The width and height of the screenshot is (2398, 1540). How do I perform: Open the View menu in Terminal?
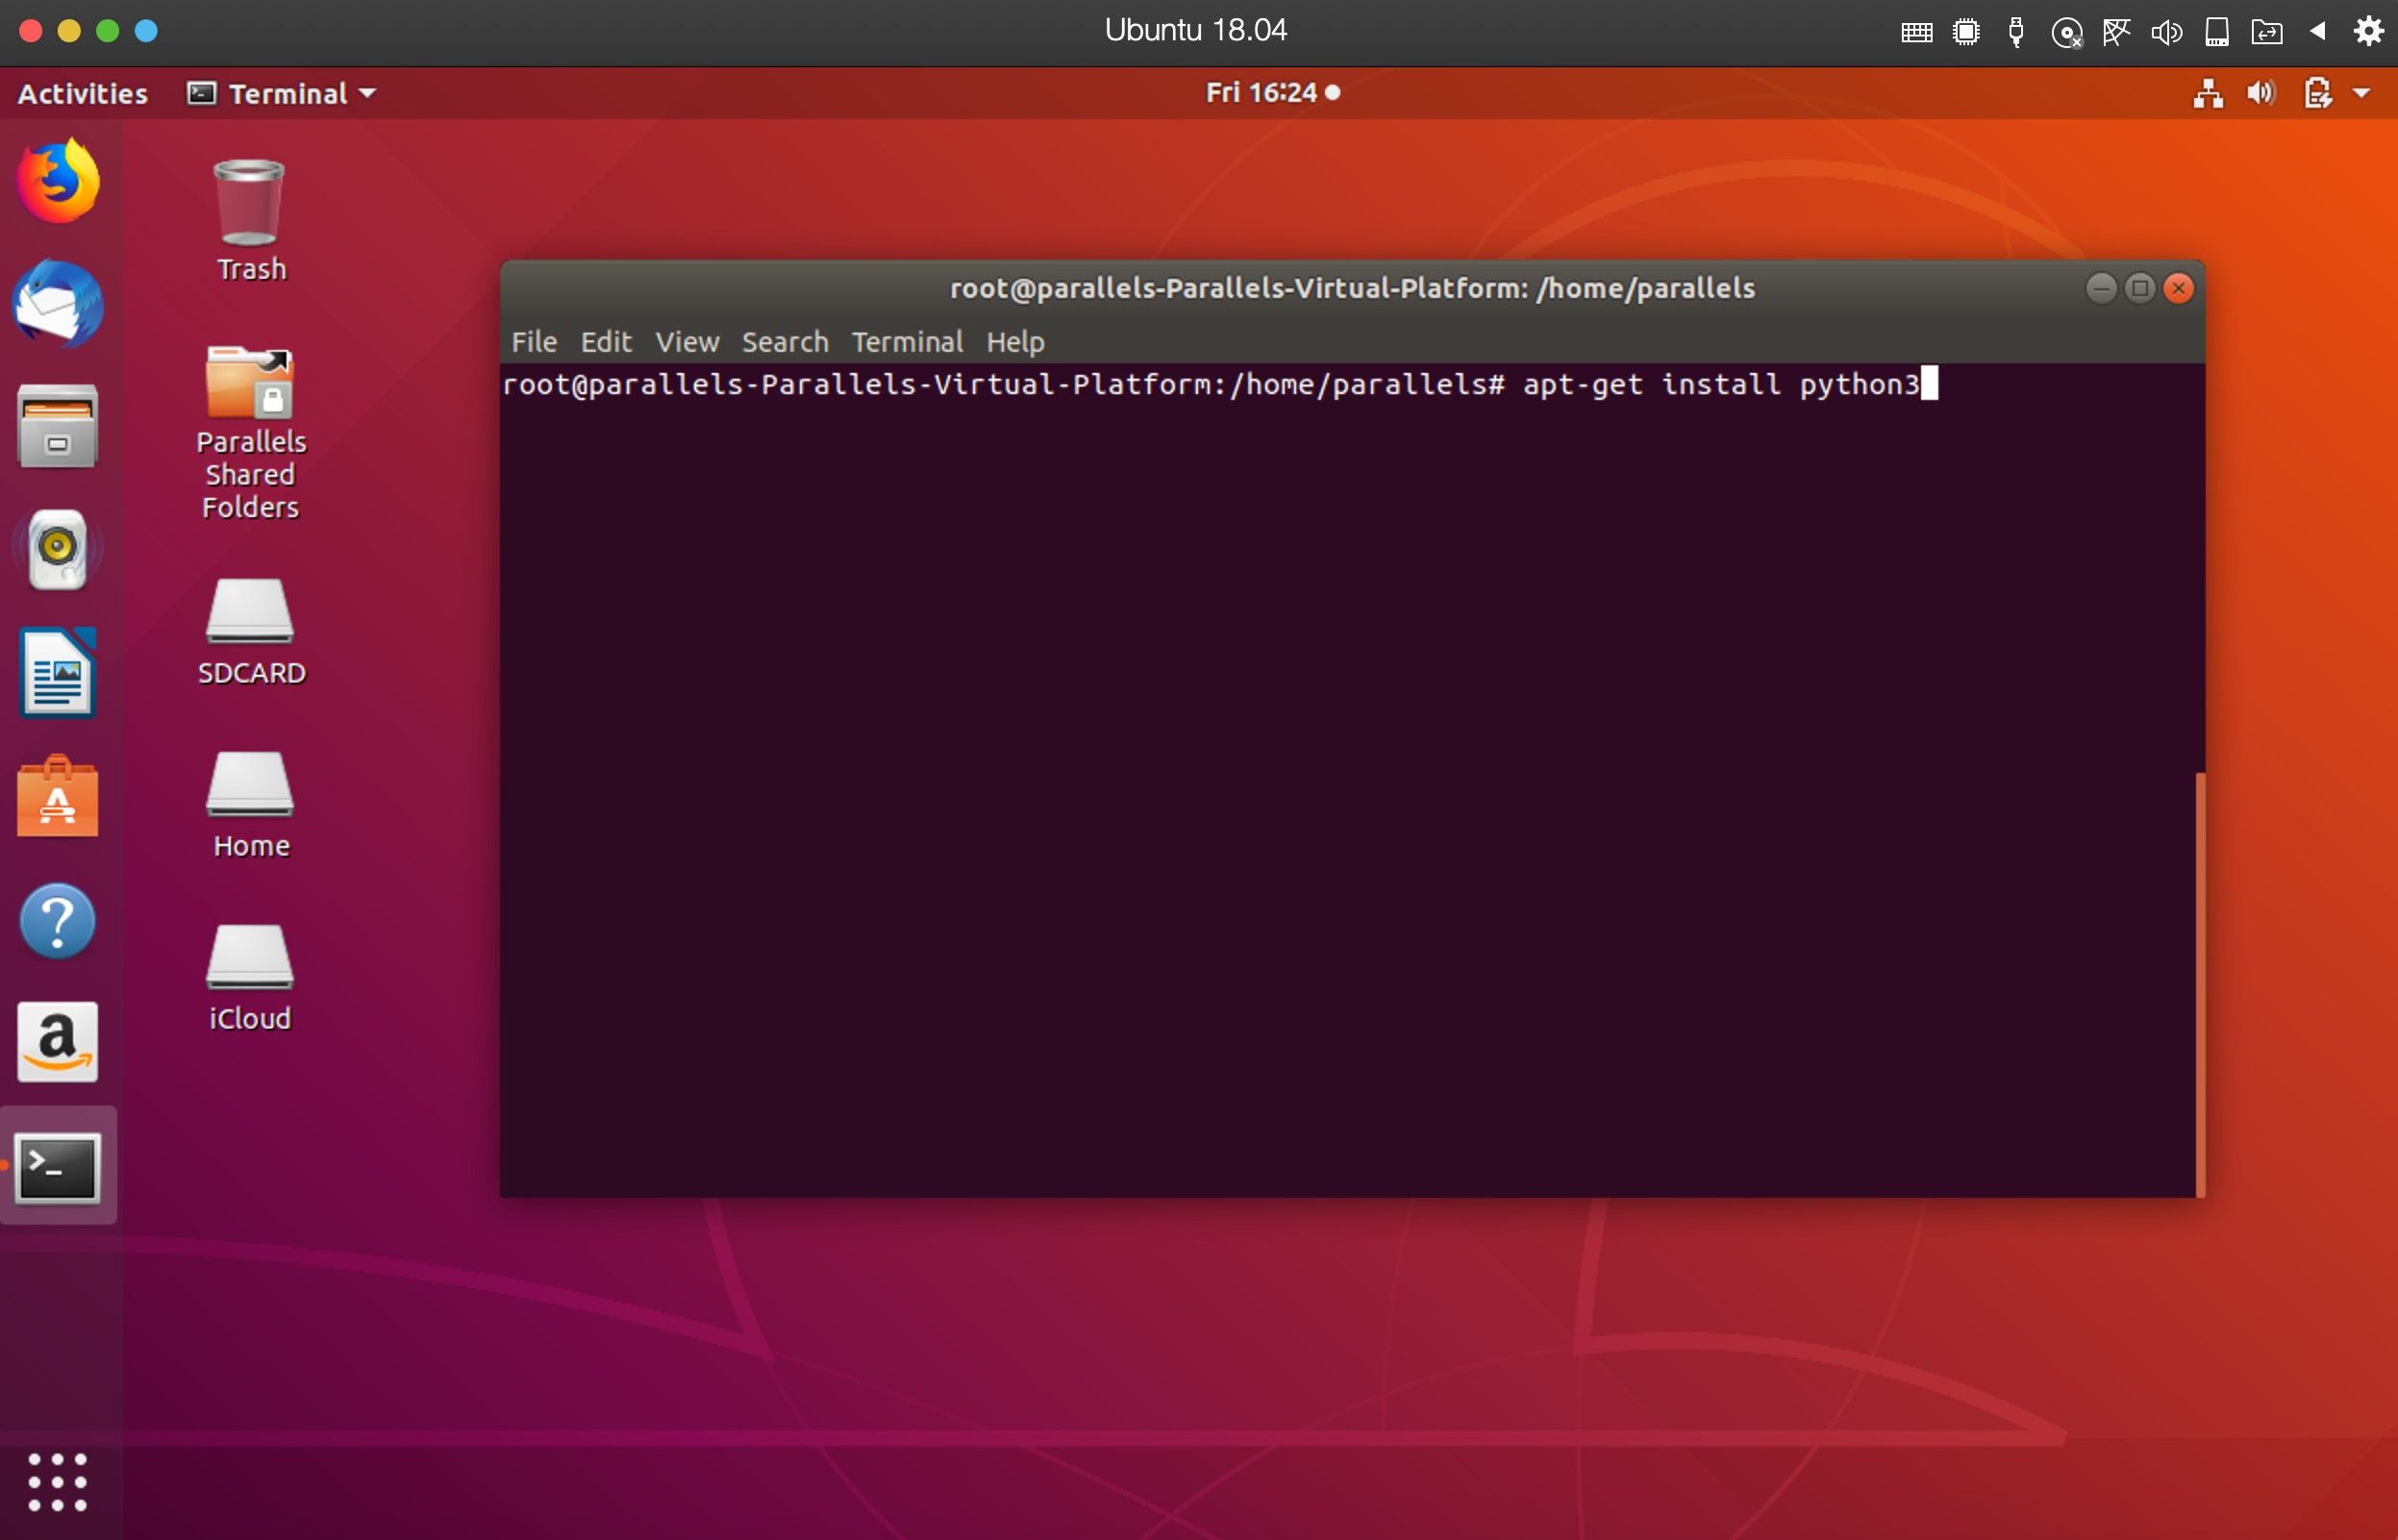click(x=687, y=342)
